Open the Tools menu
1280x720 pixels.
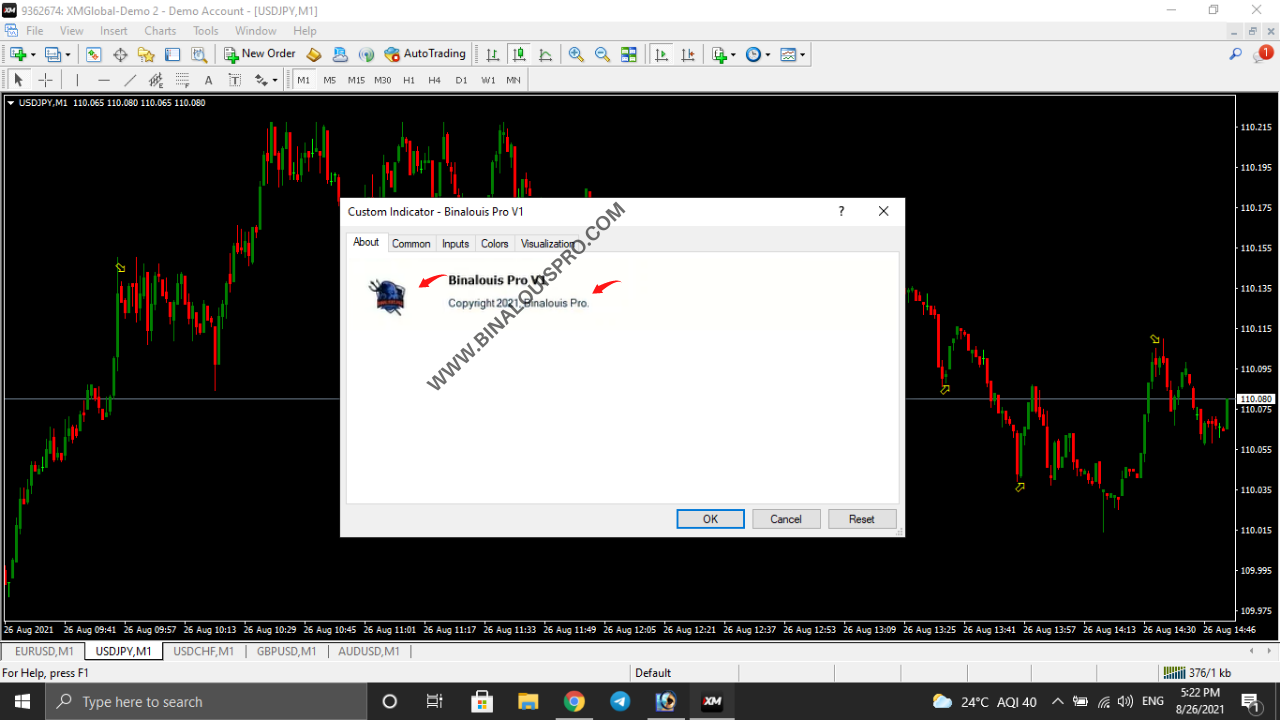[206, 31]
